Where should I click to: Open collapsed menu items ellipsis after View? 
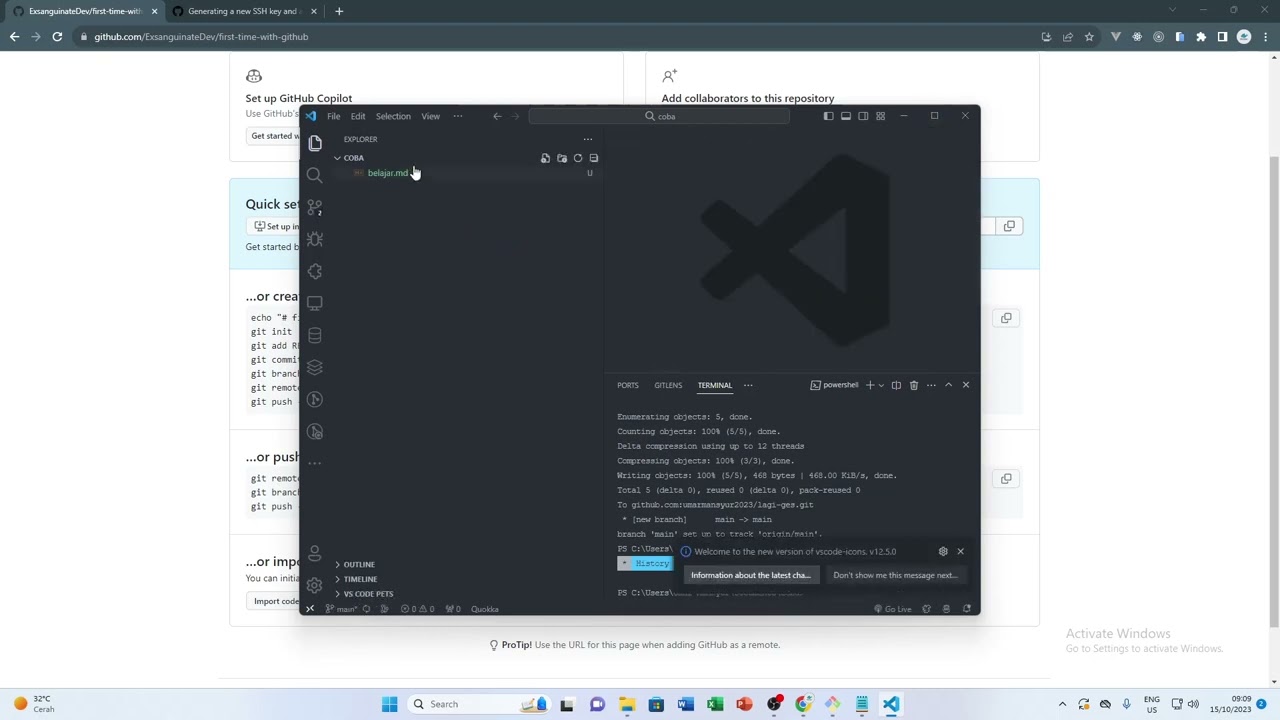(458, 116)
